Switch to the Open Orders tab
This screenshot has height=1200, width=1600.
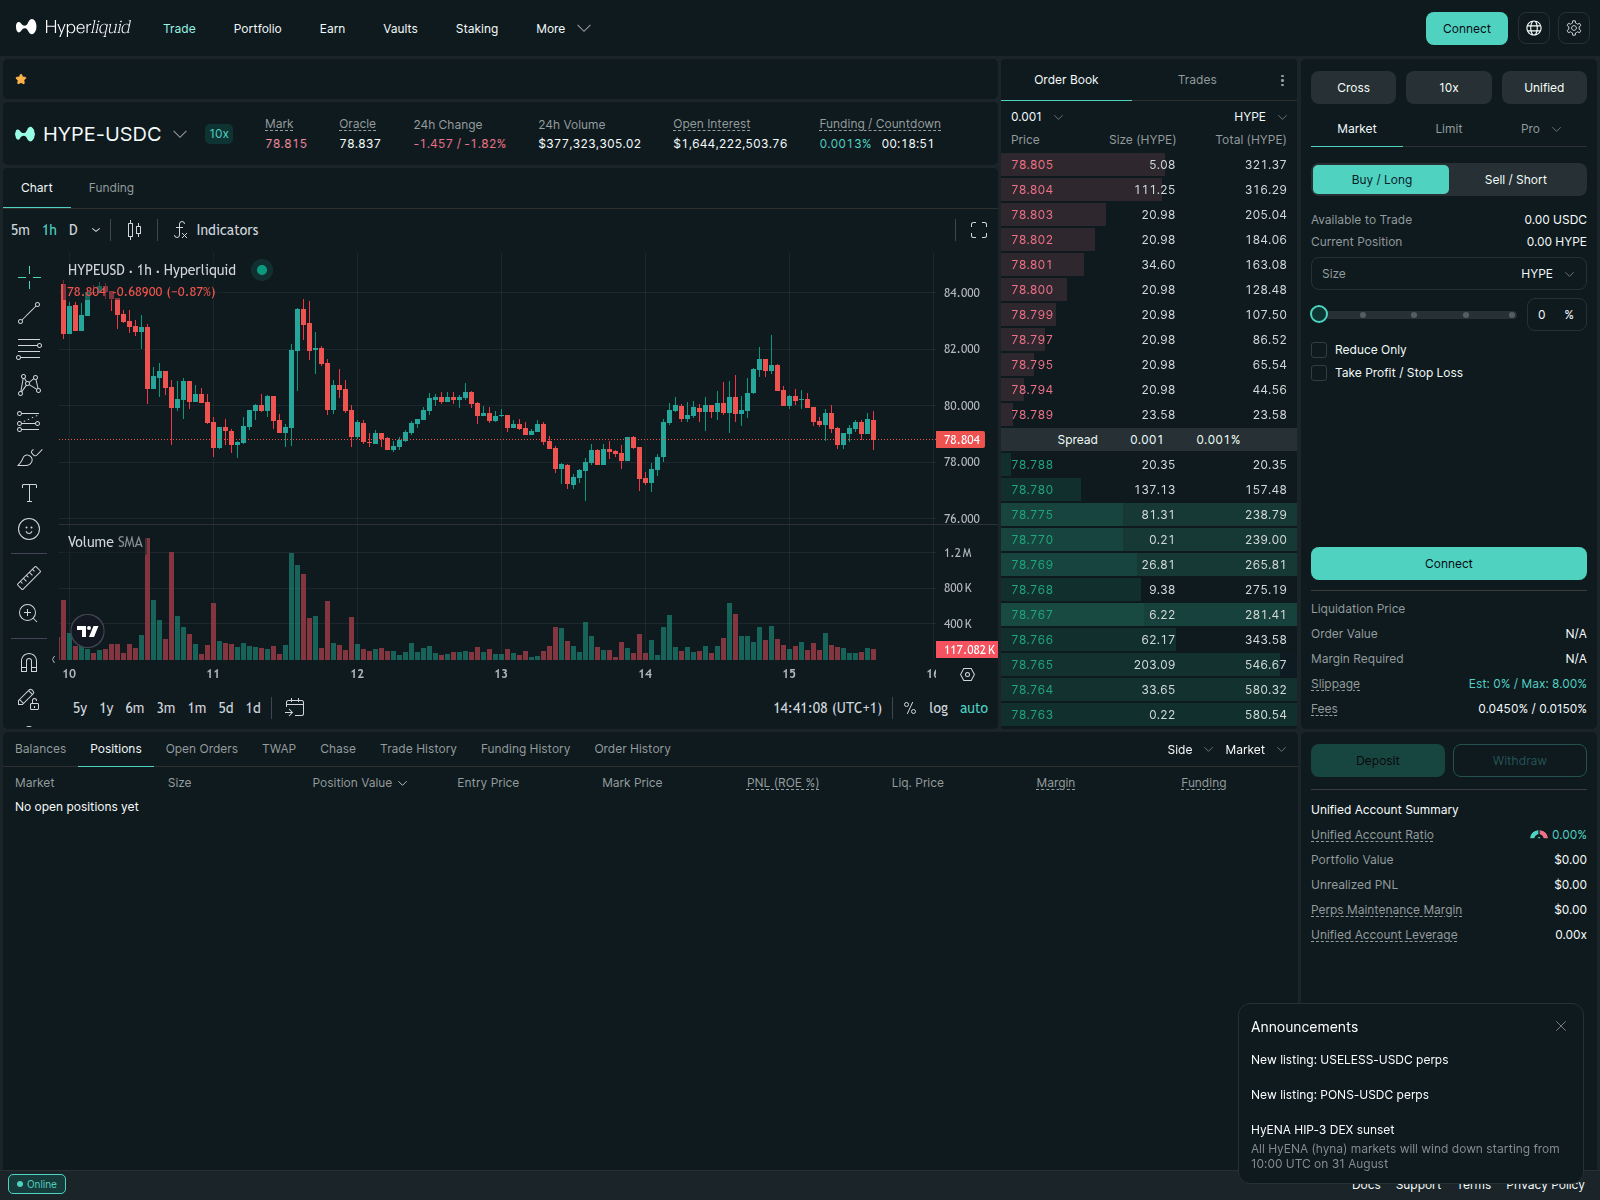point(202,749)
